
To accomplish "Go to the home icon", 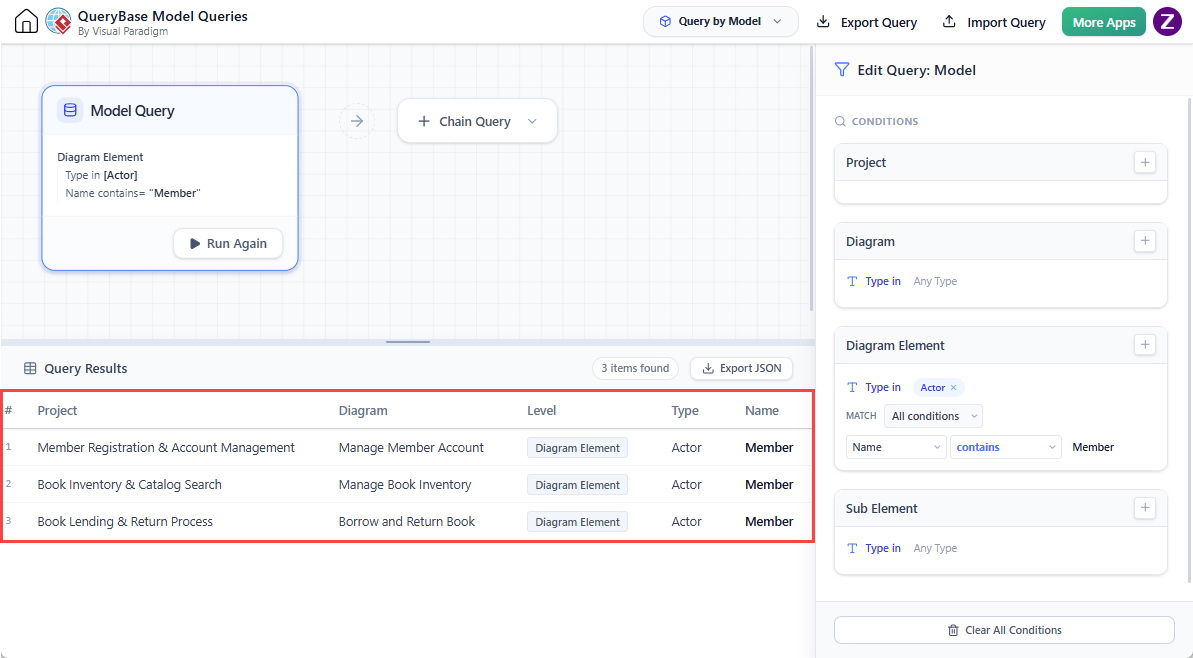I will [26, 21].
